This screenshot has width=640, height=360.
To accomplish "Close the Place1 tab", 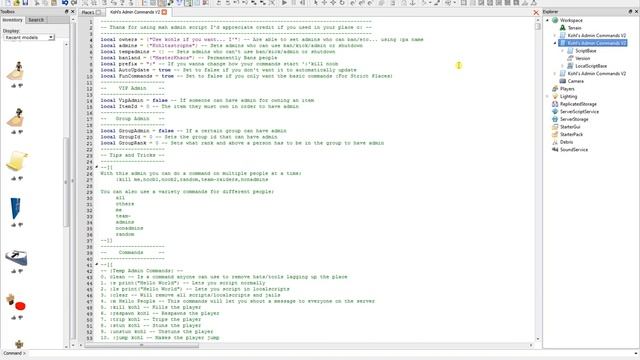I will click(98, 12).
